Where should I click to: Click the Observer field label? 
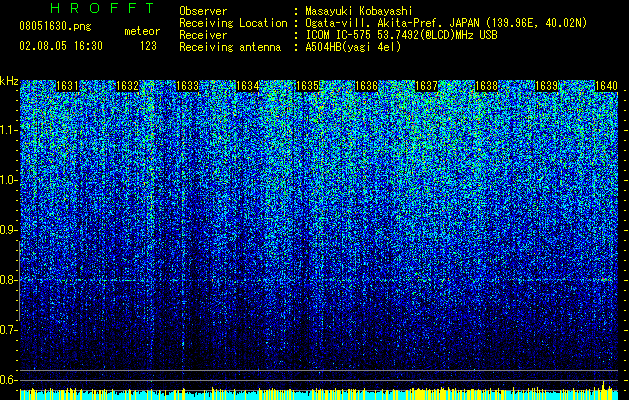[203, 11]
